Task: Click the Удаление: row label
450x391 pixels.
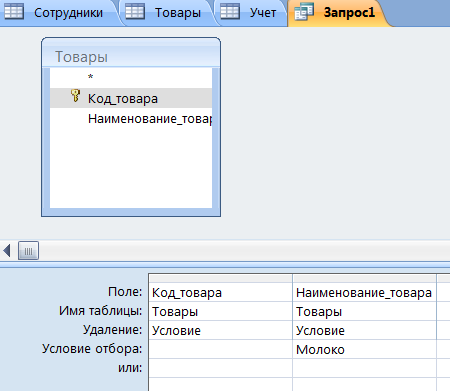Action: pos(113,330)
